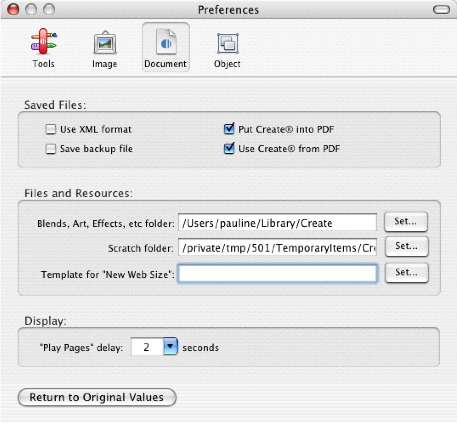Open the Play Pages delay dropdown arrow
Screen dimensions: 457x423
point(170,346)
